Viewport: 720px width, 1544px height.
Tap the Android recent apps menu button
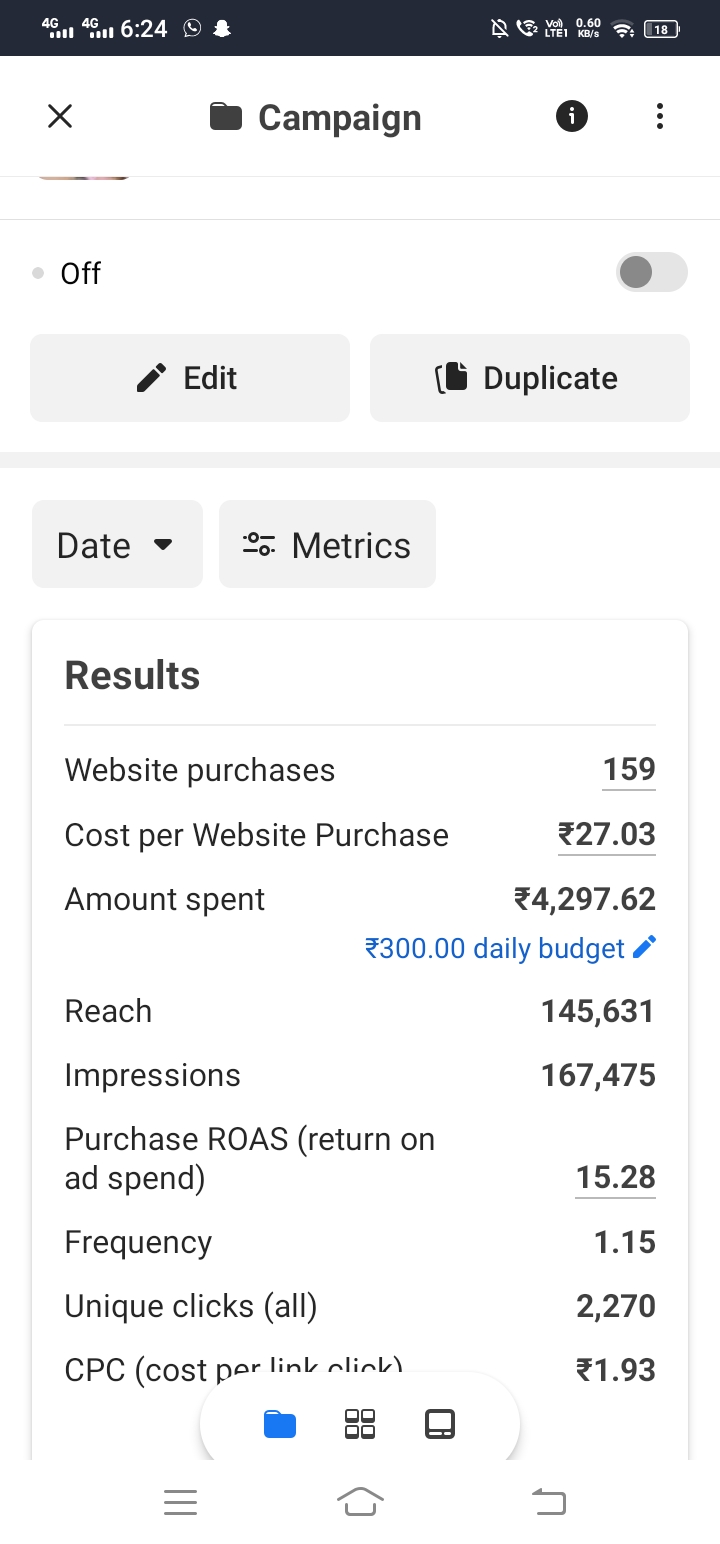click(180, 1501)
